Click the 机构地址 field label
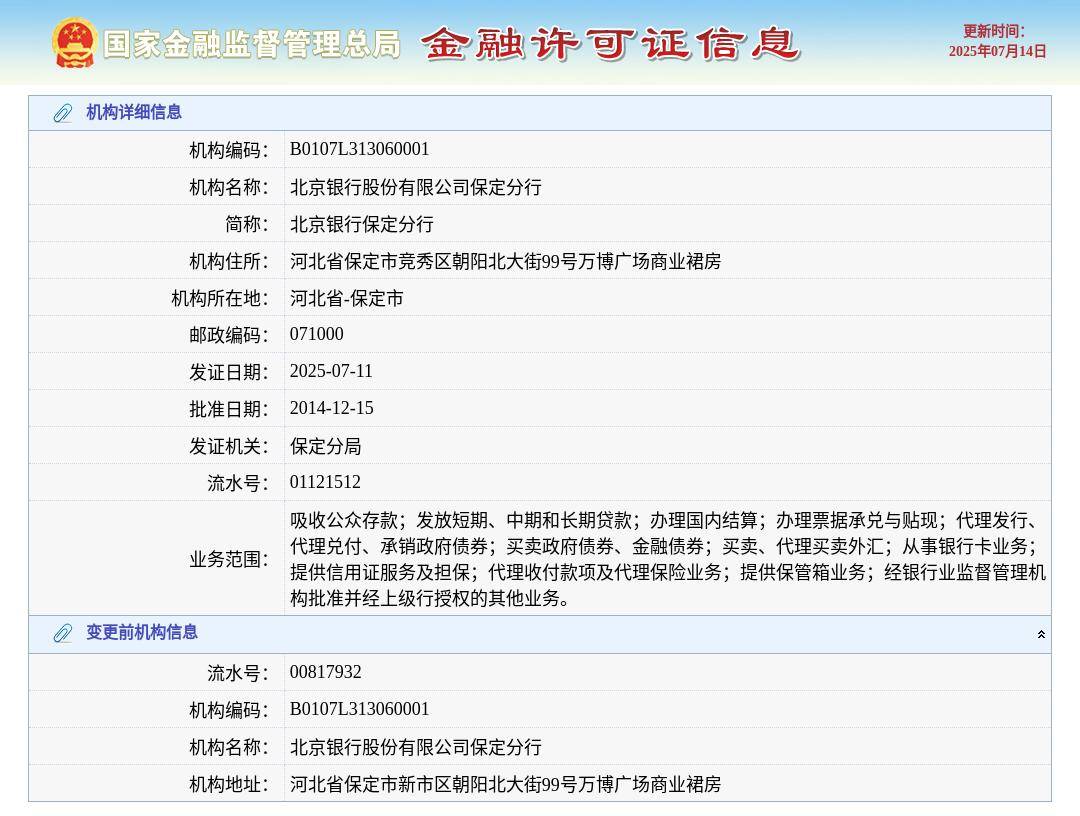The height and width of the screenshot is (816, 1080). pyautogui.click(x=229, y=784)
